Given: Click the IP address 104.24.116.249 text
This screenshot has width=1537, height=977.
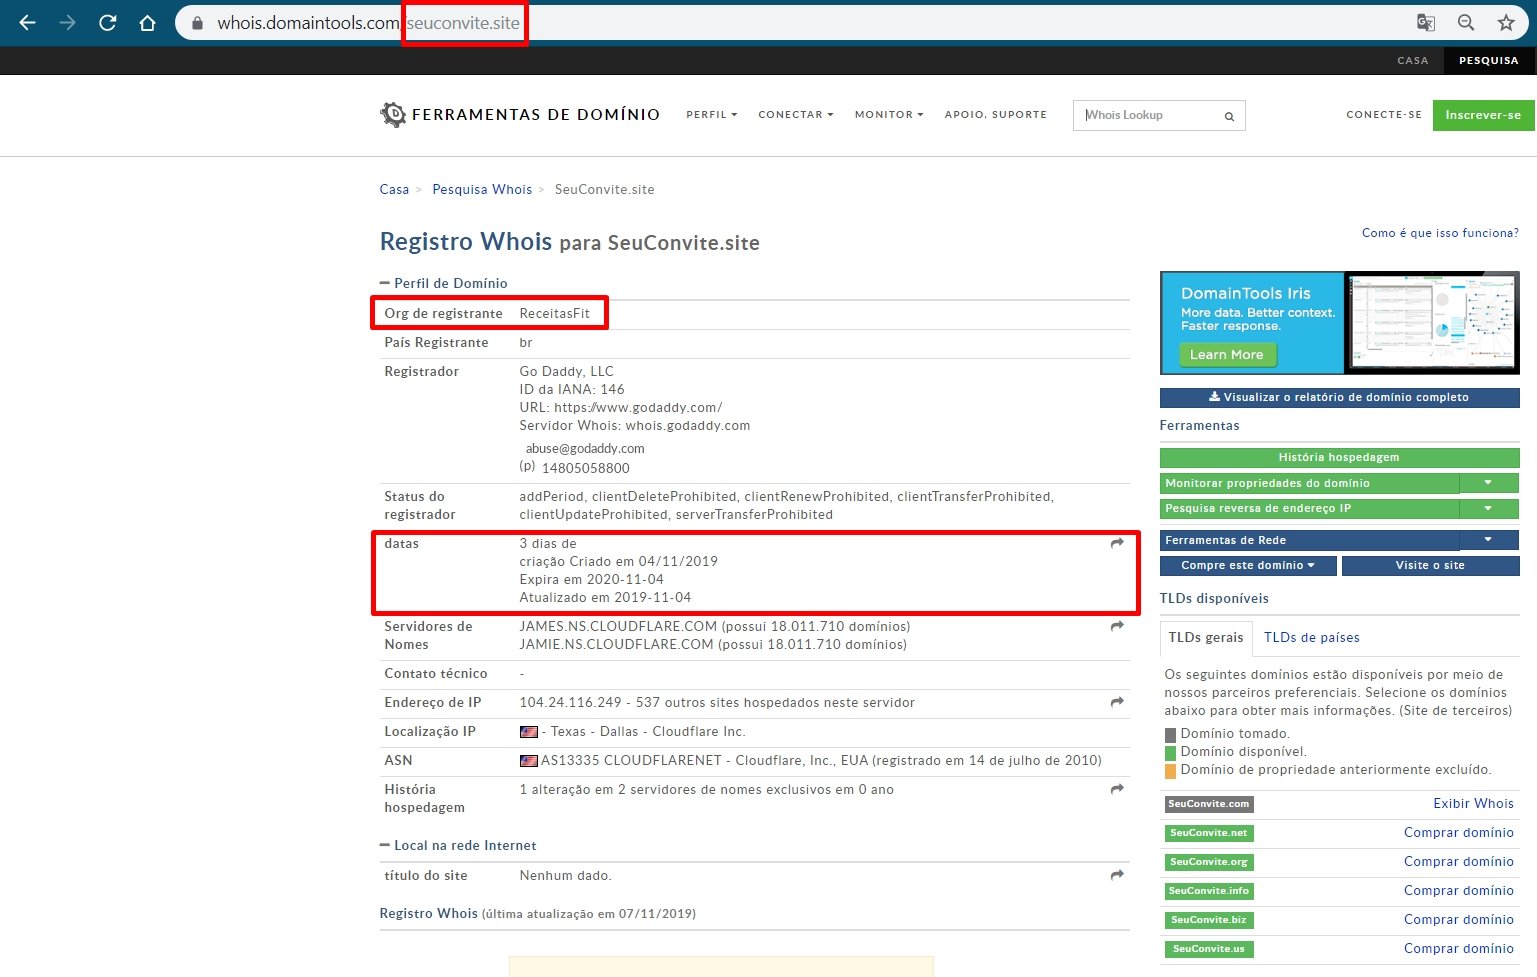Looking at the screenshot, I should (570, 703).
